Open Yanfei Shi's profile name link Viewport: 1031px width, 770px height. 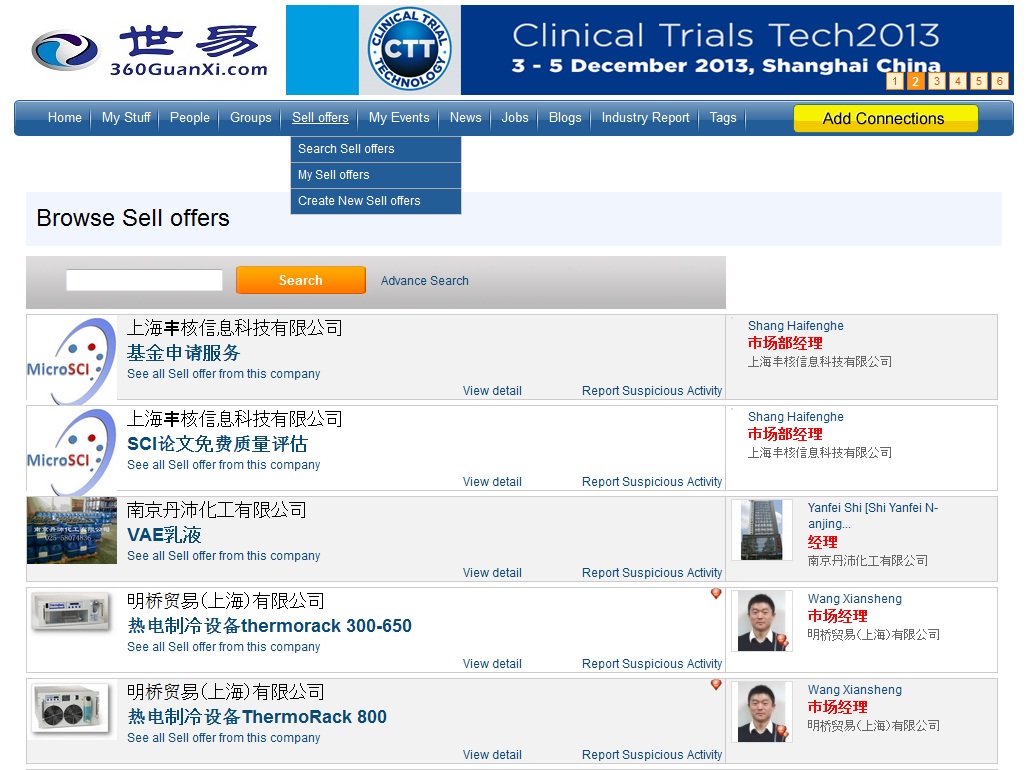[x=873, y=516]
